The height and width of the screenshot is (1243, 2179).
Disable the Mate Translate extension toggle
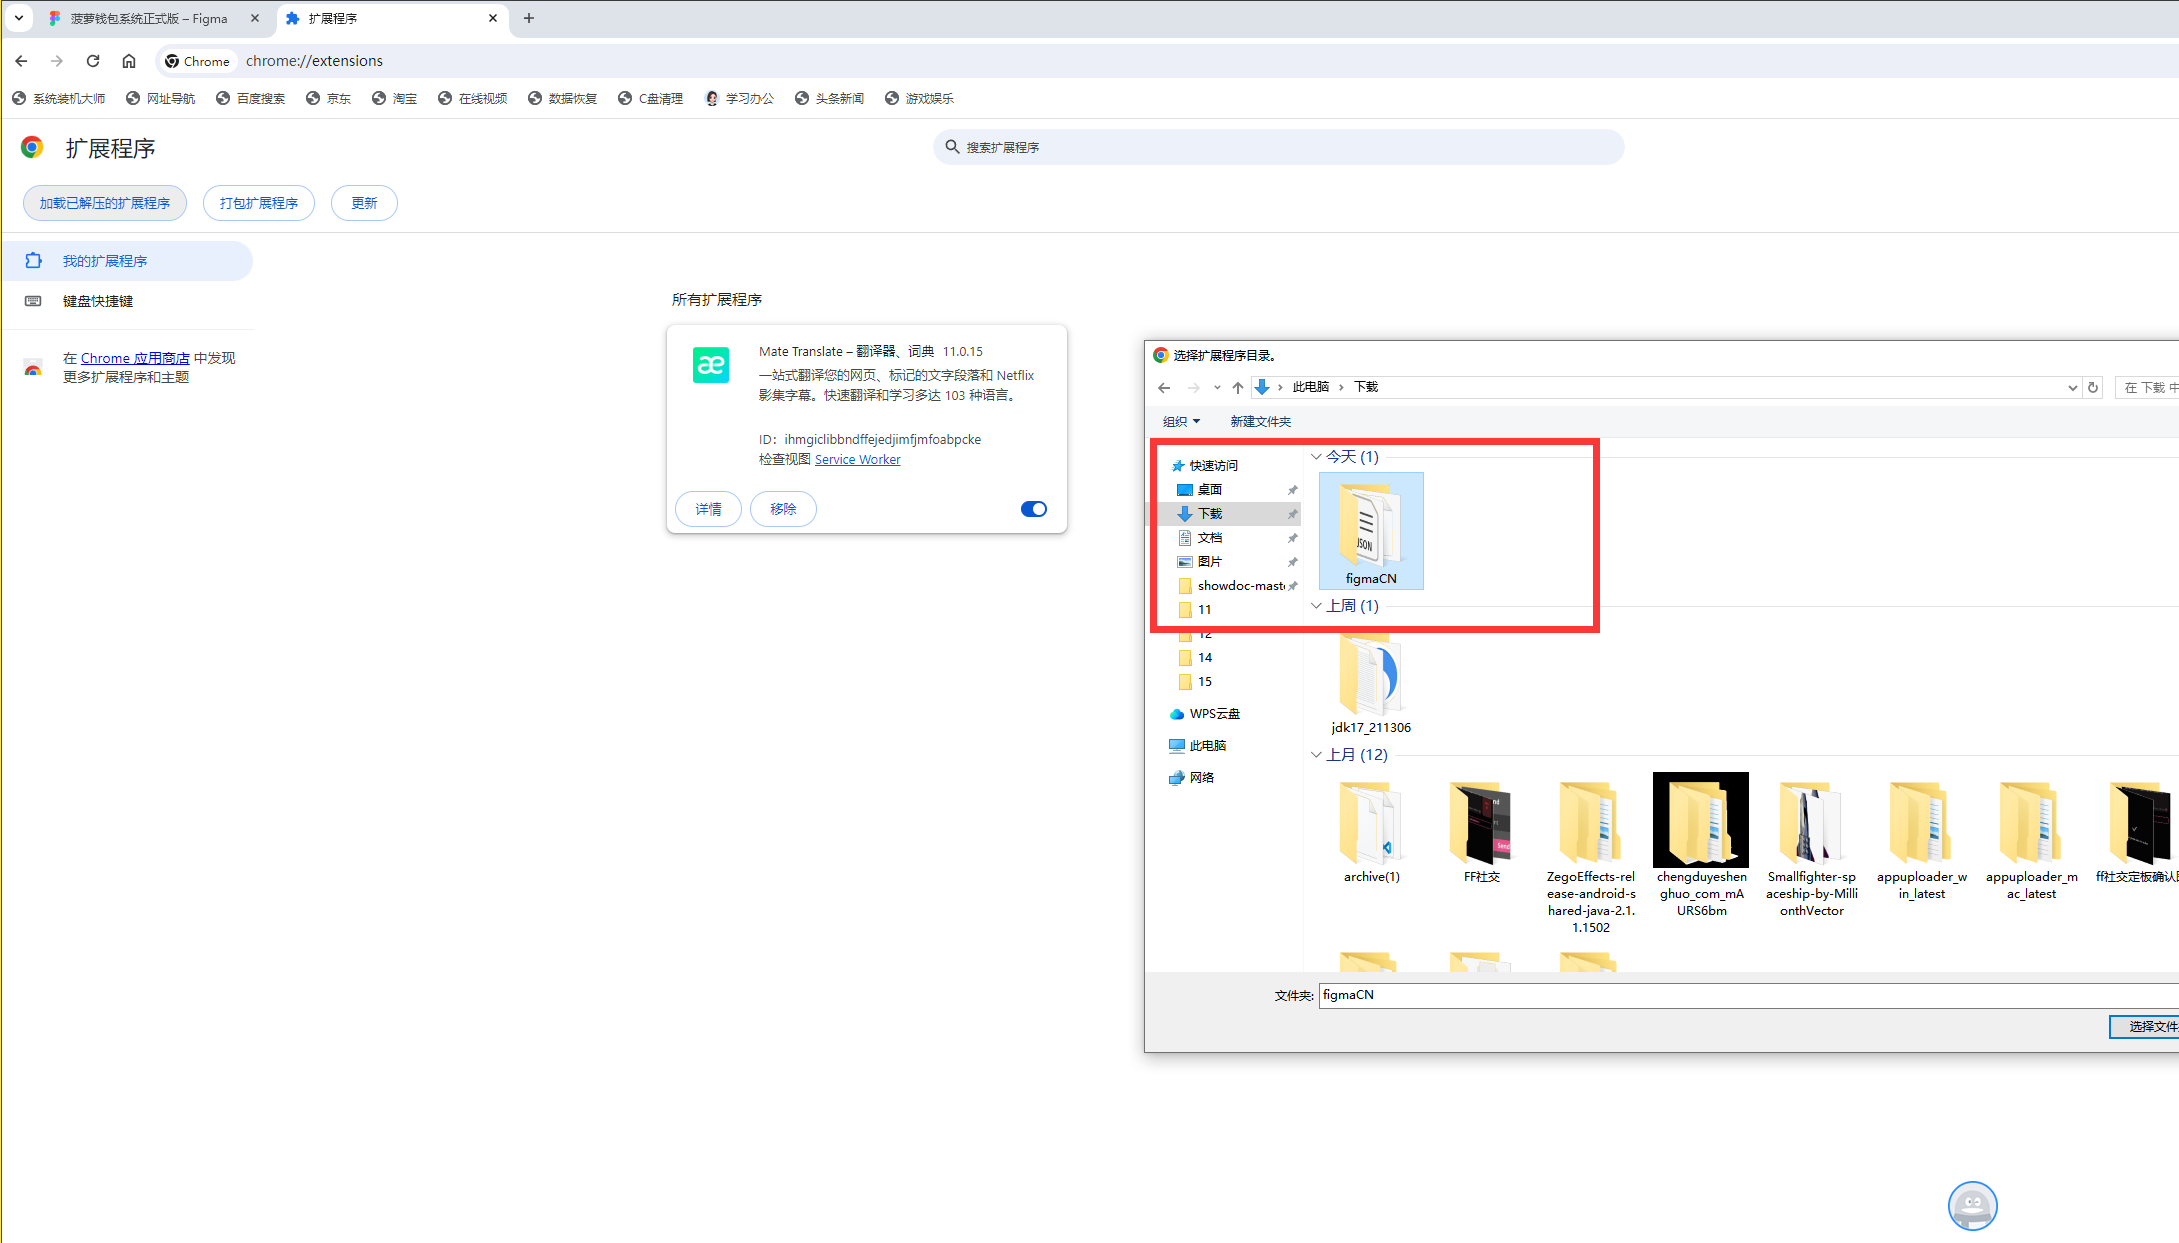(1033, 509)
